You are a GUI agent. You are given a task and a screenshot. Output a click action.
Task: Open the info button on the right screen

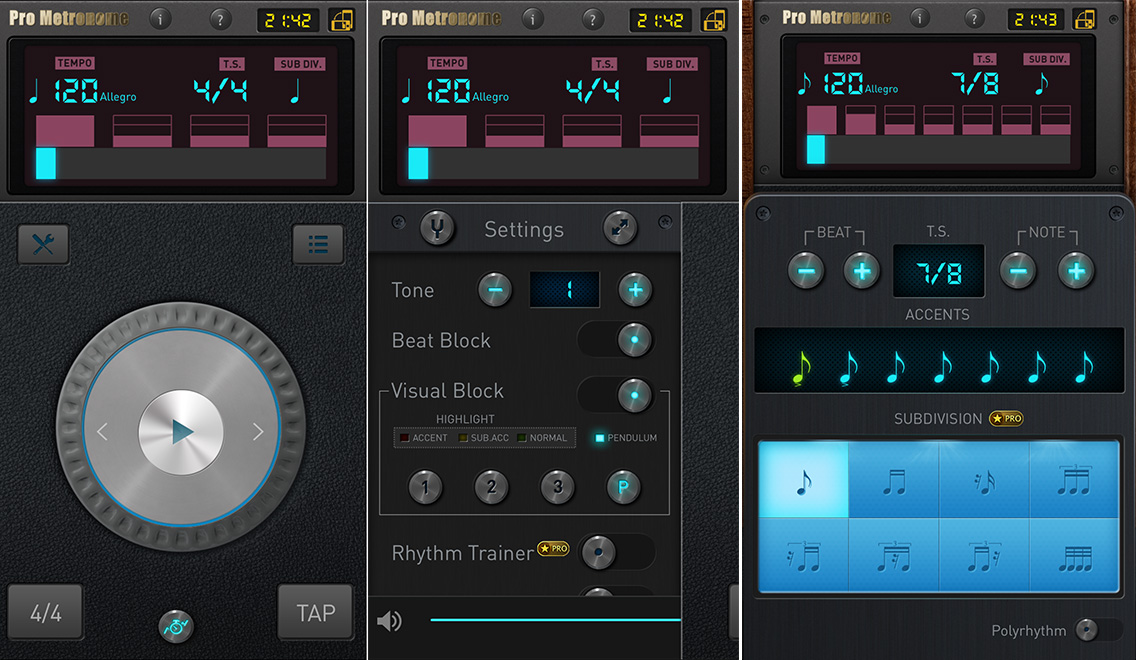[920, 18]
